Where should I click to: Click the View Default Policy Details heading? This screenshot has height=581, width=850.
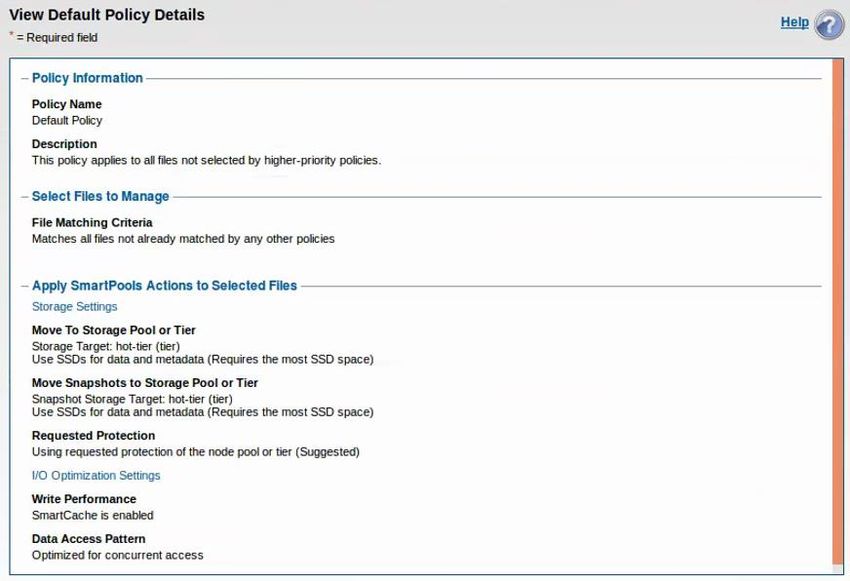pyautogui.click(x=107, y=15)
